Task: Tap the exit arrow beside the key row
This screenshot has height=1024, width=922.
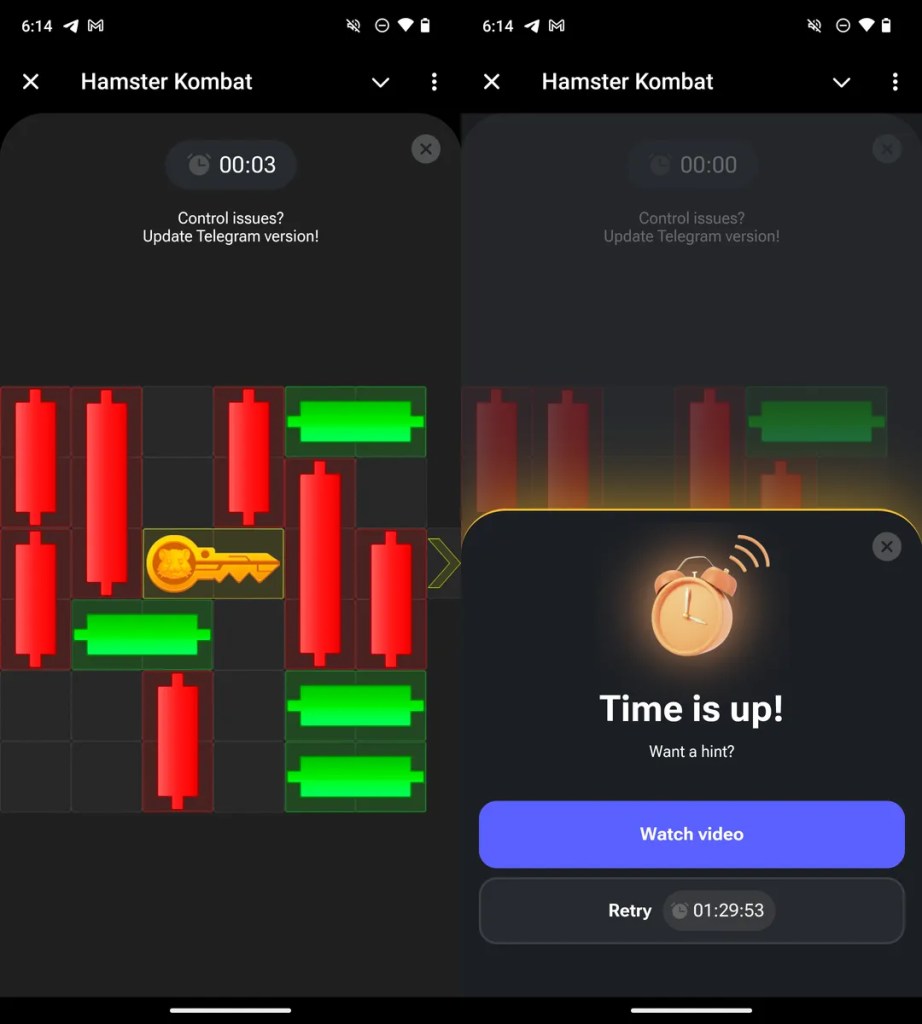Action: [x=444, y=563]
